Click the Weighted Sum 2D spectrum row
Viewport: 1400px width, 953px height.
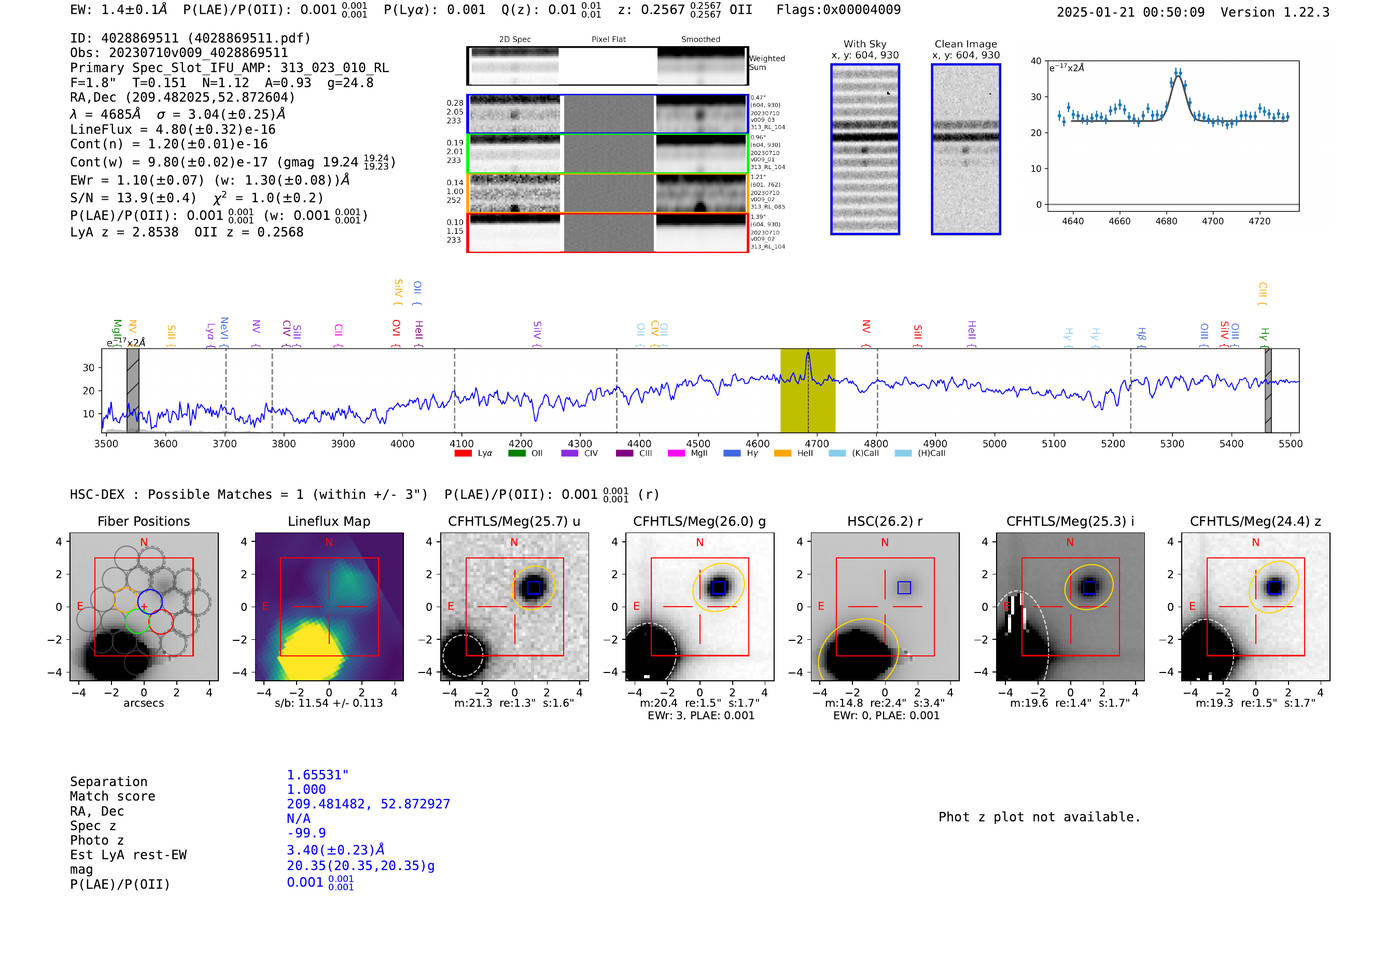pos(607,66)
